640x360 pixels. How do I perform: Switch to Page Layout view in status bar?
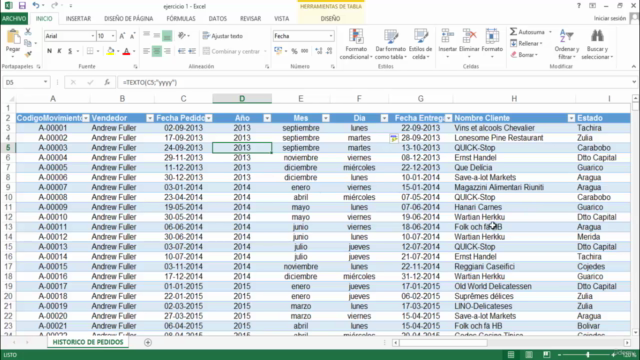click(529, 355)
